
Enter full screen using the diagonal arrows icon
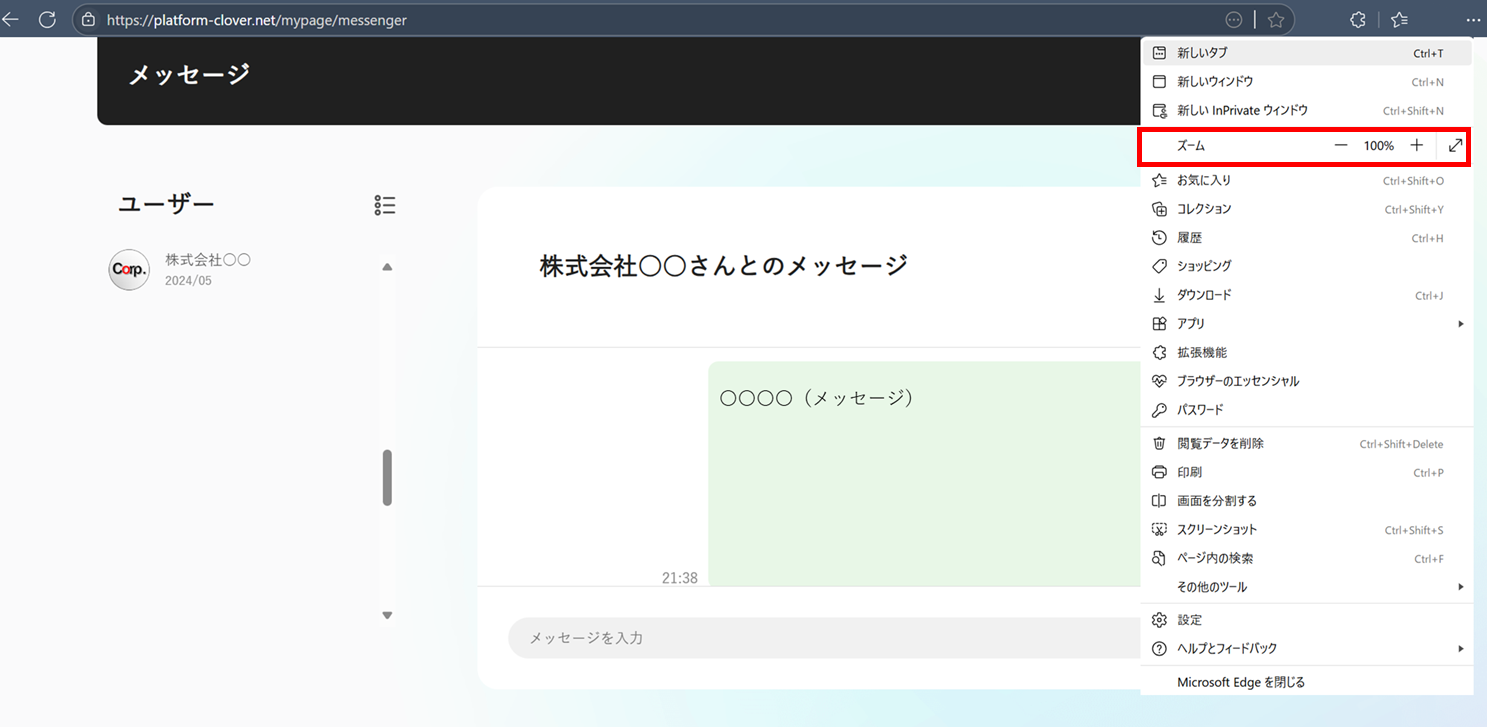click(x=1455, y=146)
